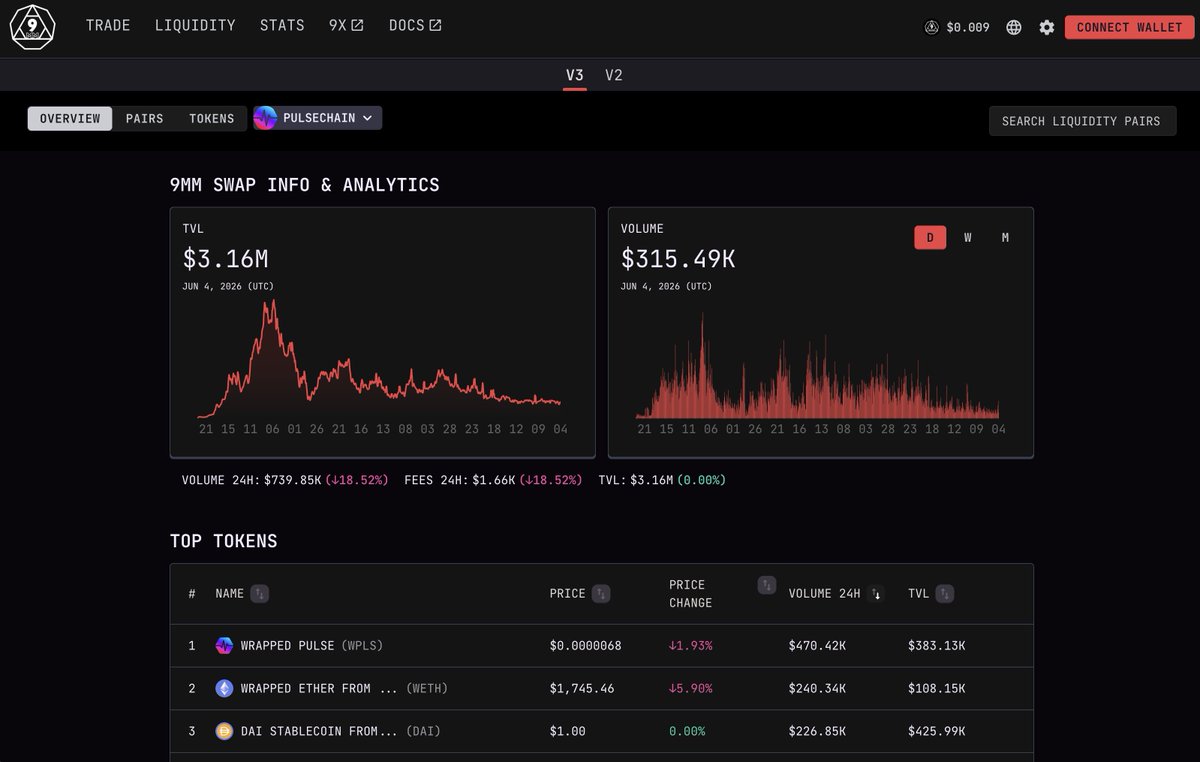Sort tokens by Price Change icon
The width and height of the screenshot is (1200, 762).
[767, 585]
